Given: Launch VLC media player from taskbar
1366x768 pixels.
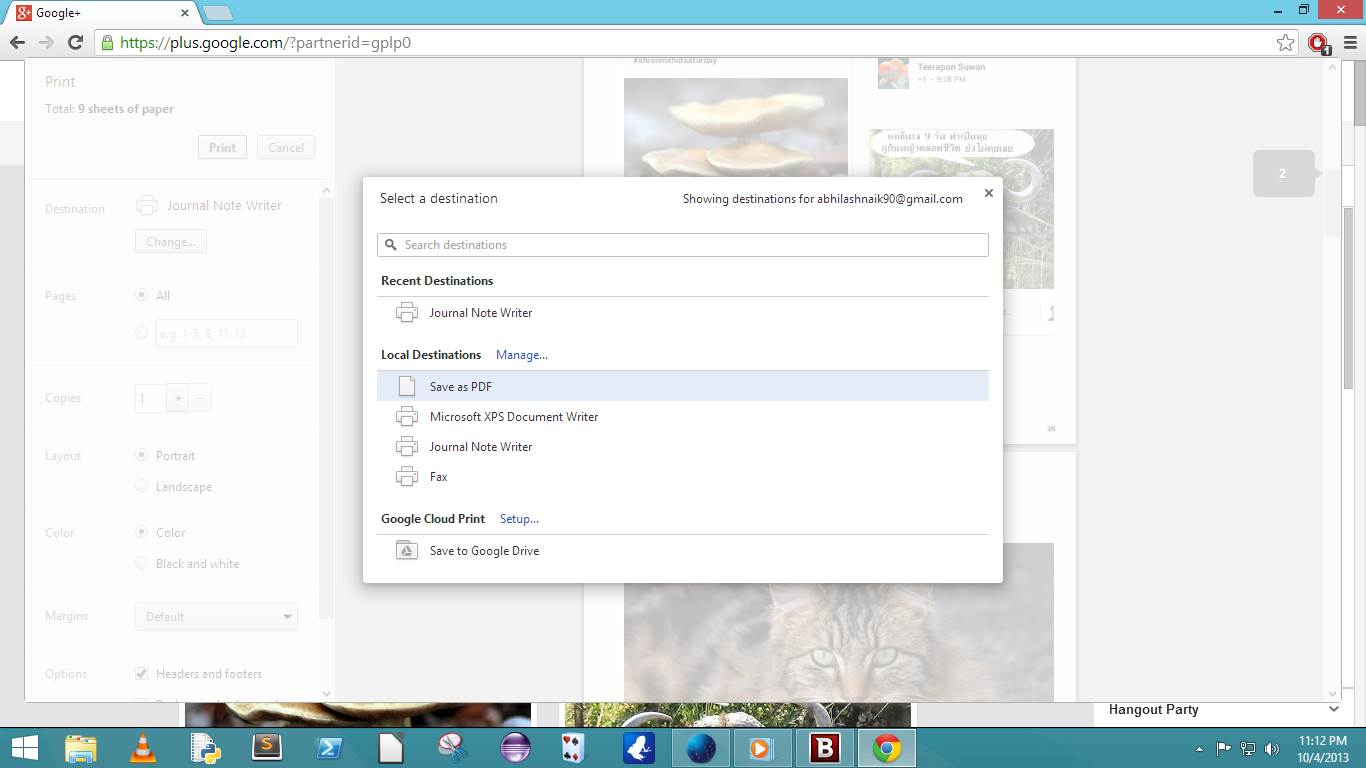Looking at the screenshot, I should (144, 748).
